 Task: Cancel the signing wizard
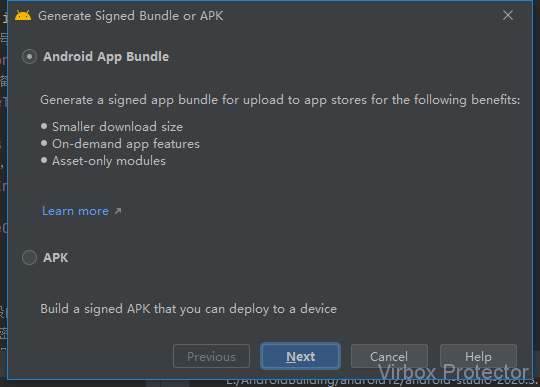[x=389, y=356]
